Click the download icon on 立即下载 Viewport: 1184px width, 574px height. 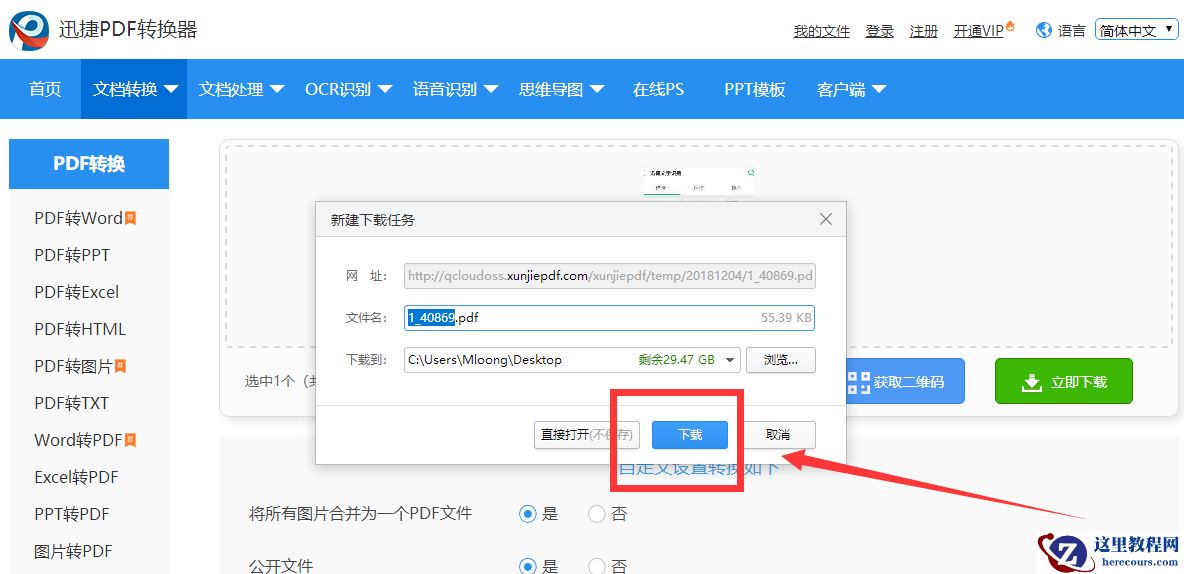click(x=1031, y=382)
